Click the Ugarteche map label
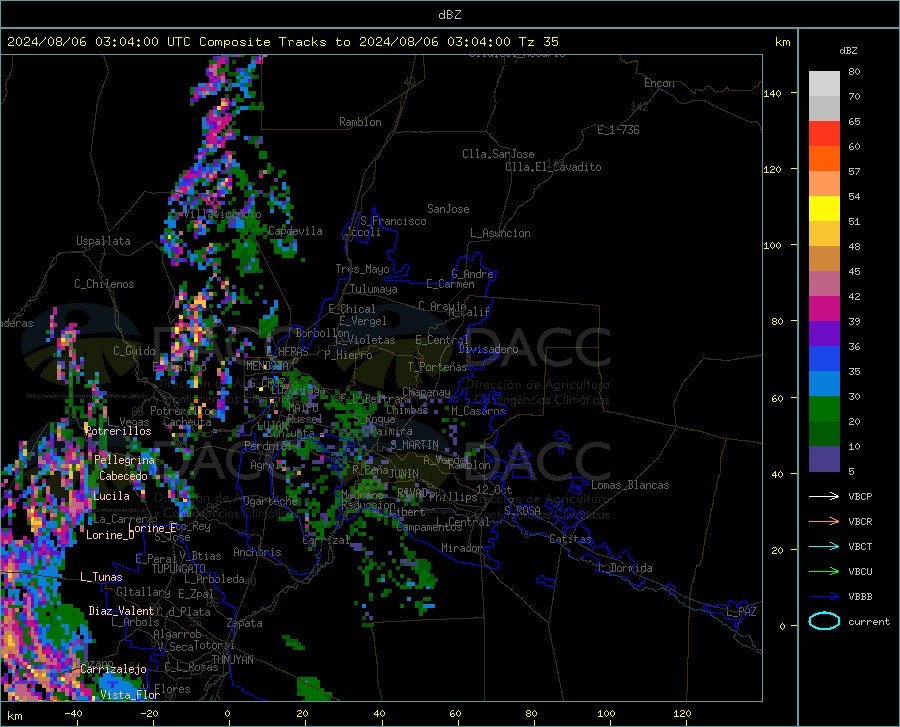This screenshot has width=900, height=727. coord(270,500)
